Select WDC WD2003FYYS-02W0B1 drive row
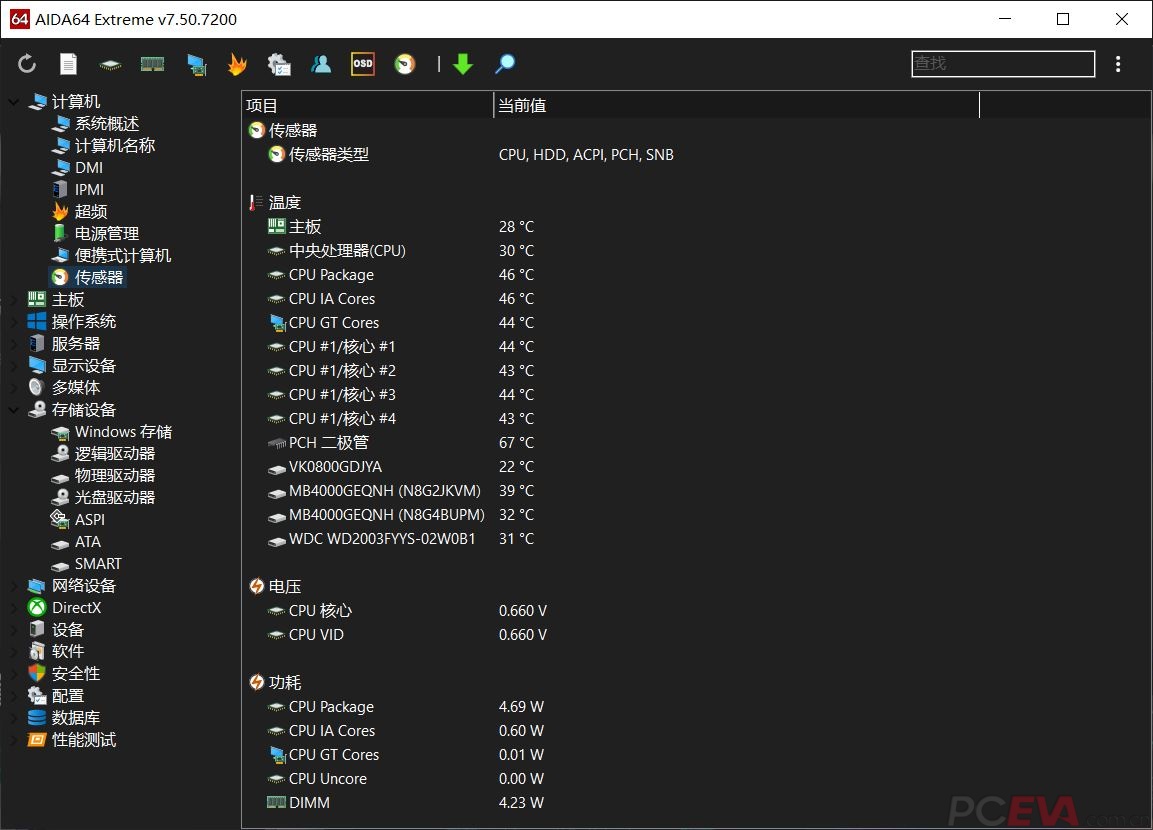Image resolution: width=1153 pixels, height=830 pixels. 382,539
